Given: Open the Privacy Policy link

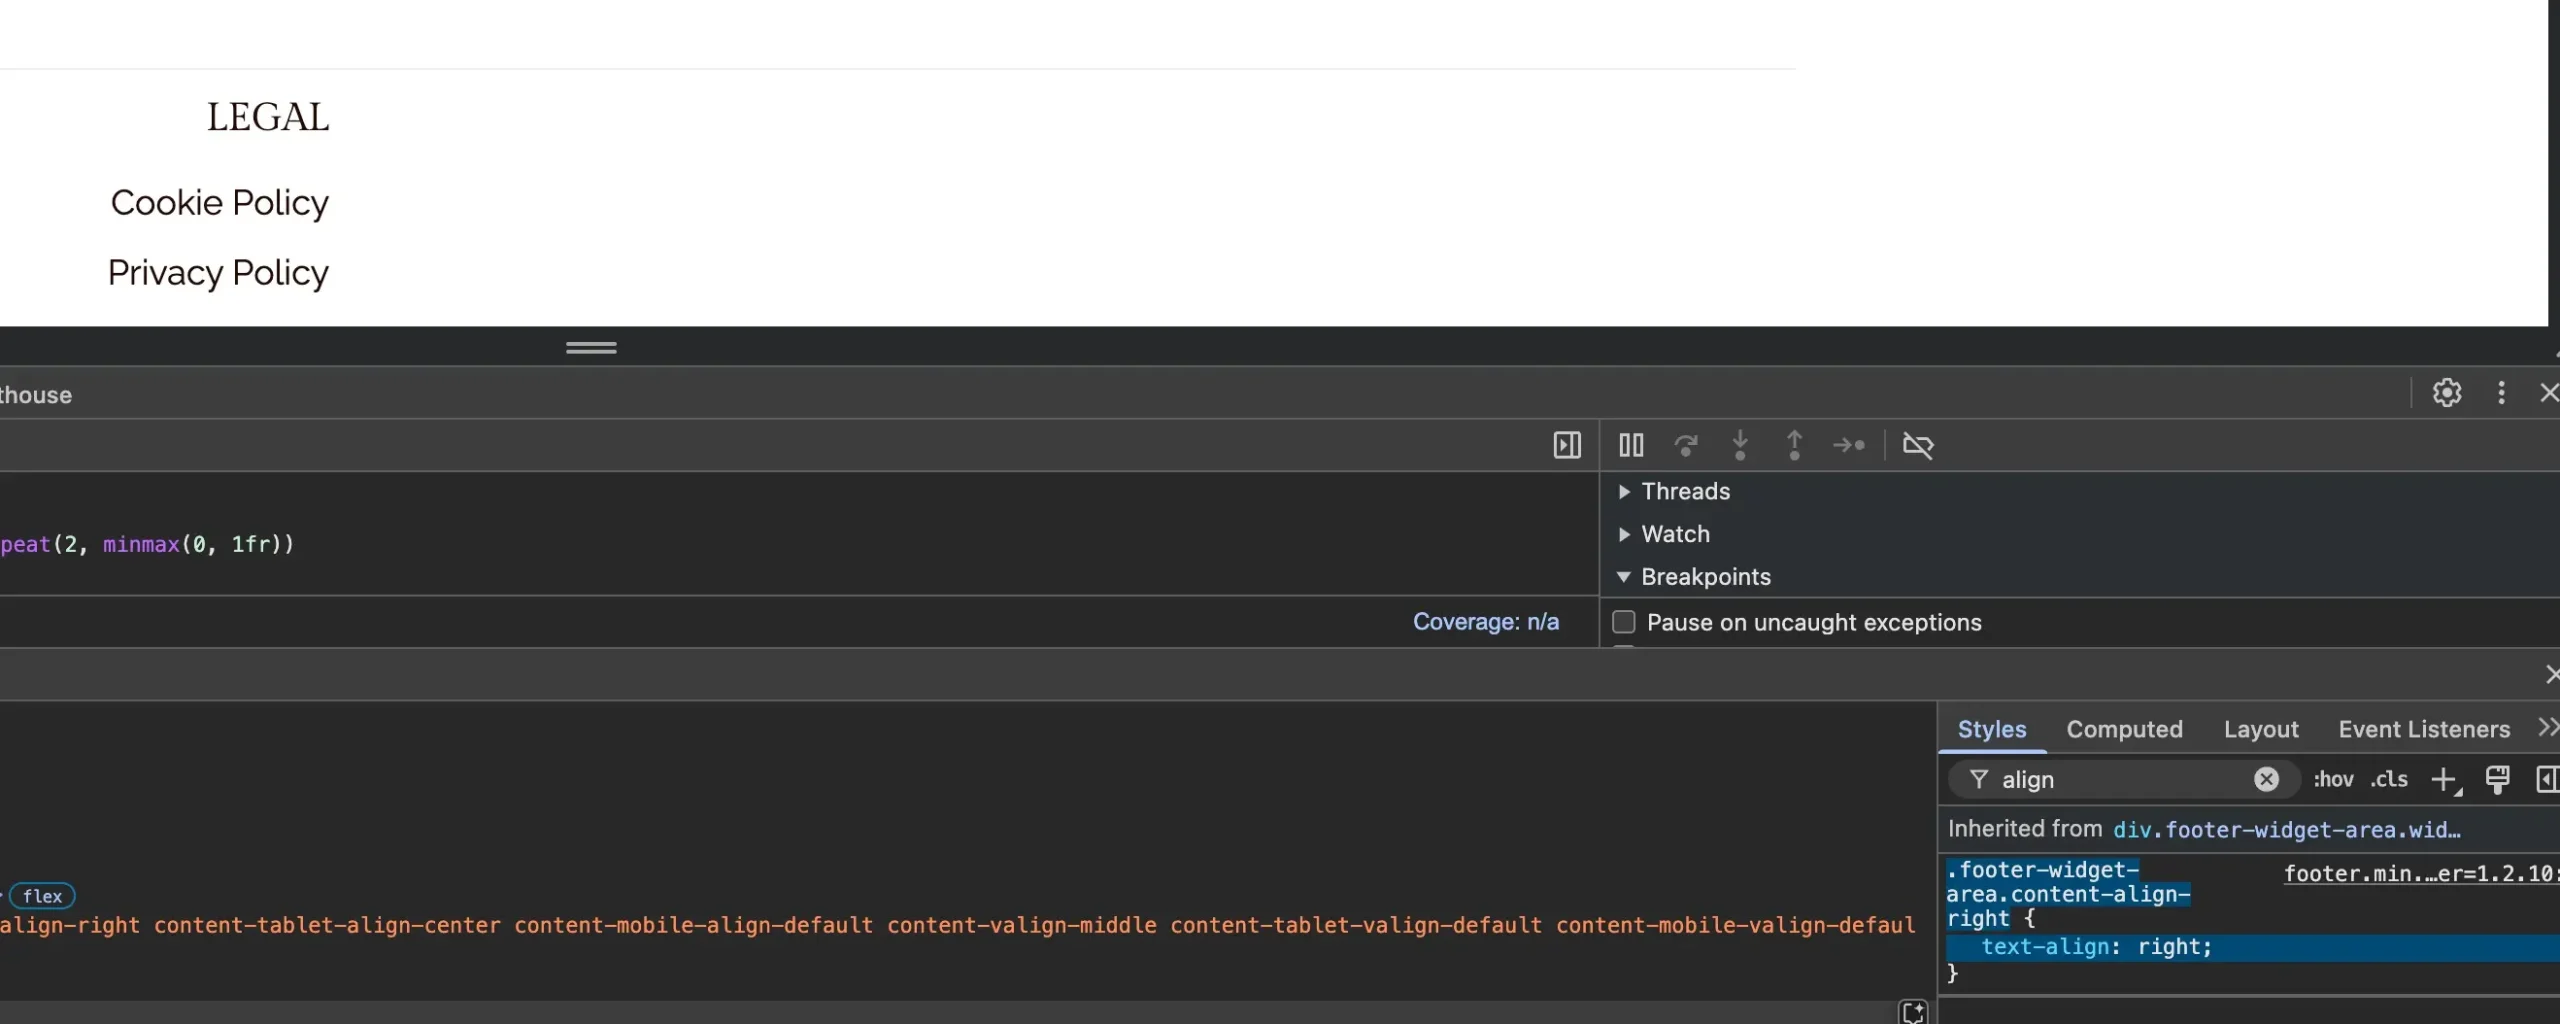Looking at the screenshot, I should [218, 273].
